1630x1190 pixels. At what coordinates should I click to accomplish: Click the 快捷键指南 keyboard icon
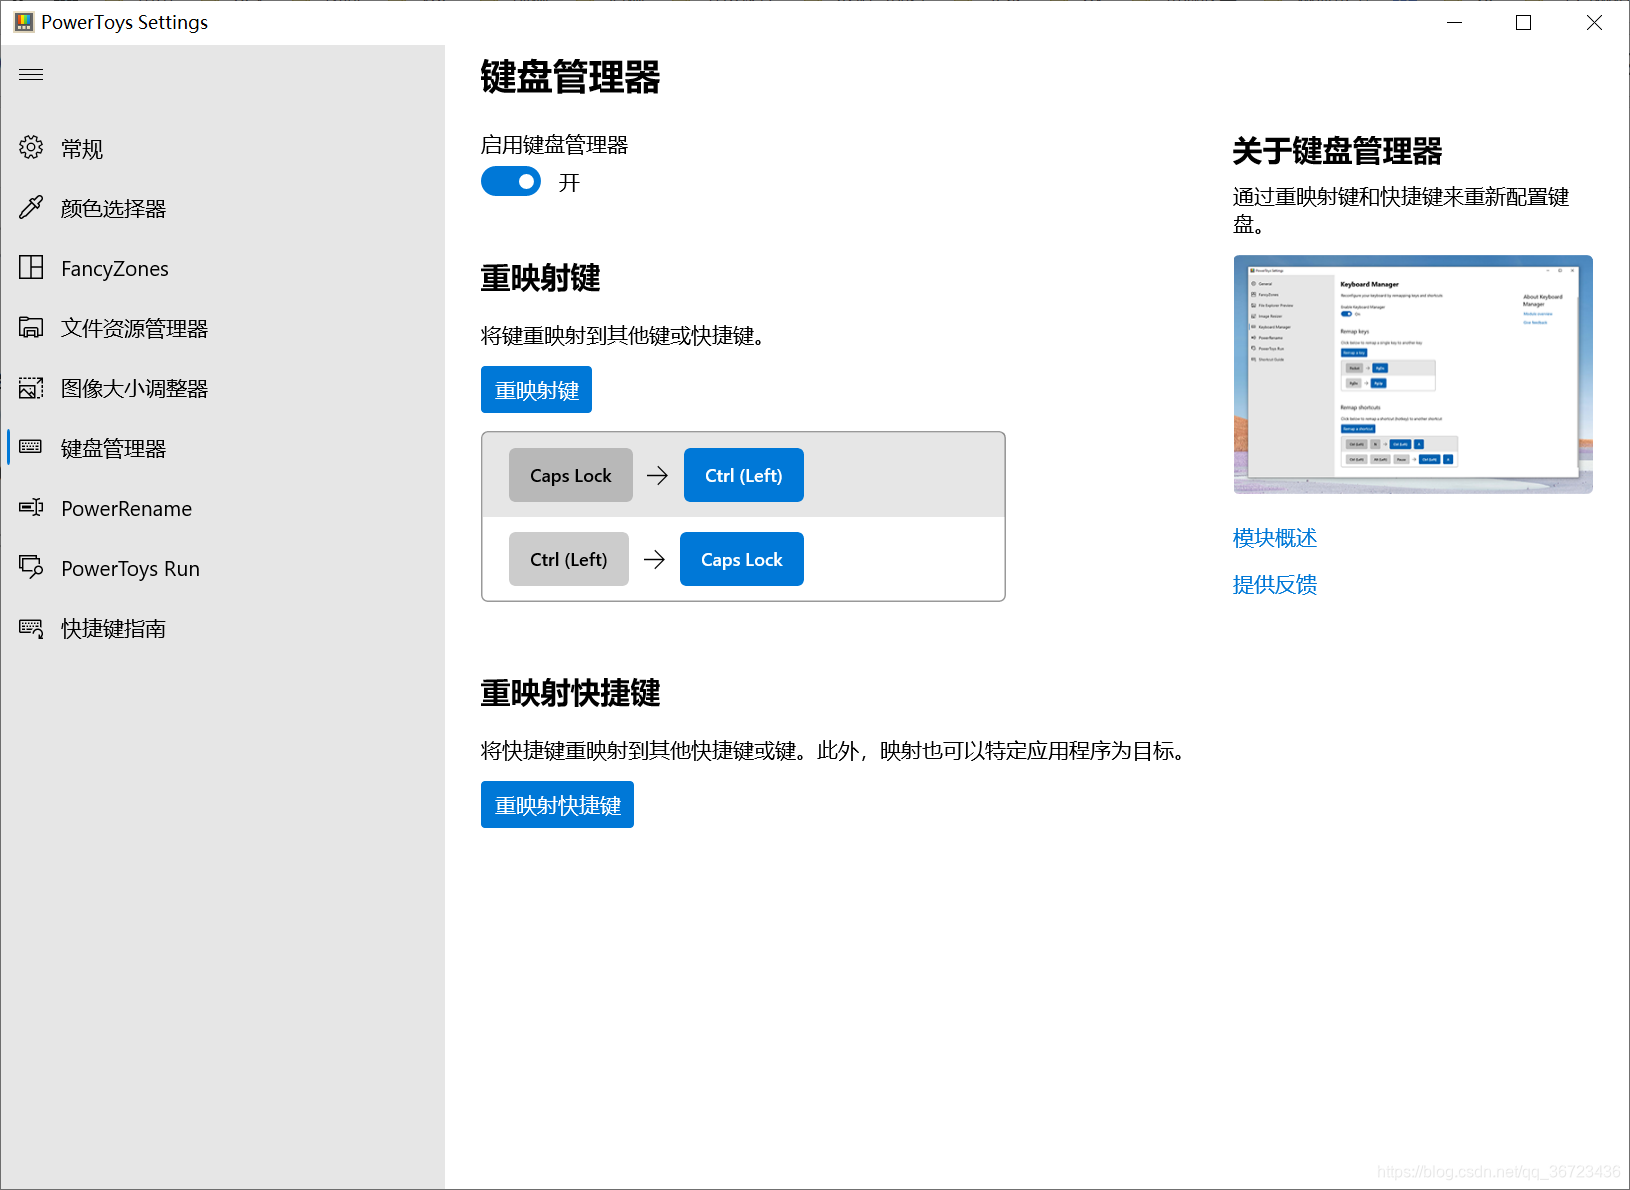31,628
